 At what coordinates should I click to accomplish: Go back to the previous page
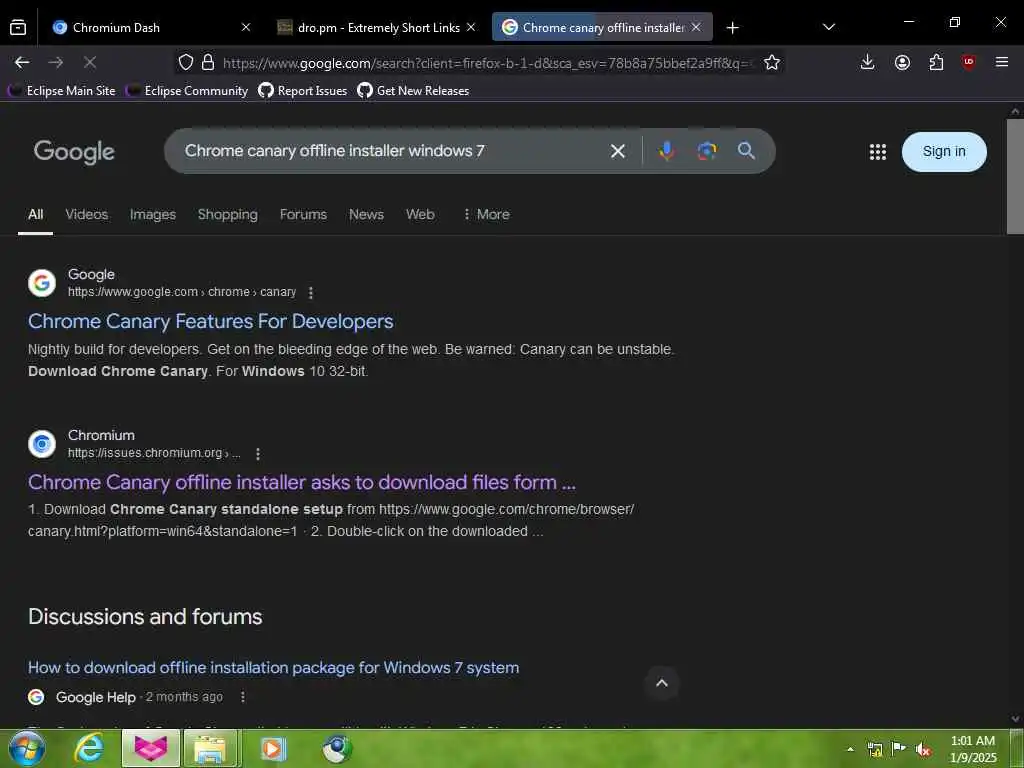tap(22, 63)
